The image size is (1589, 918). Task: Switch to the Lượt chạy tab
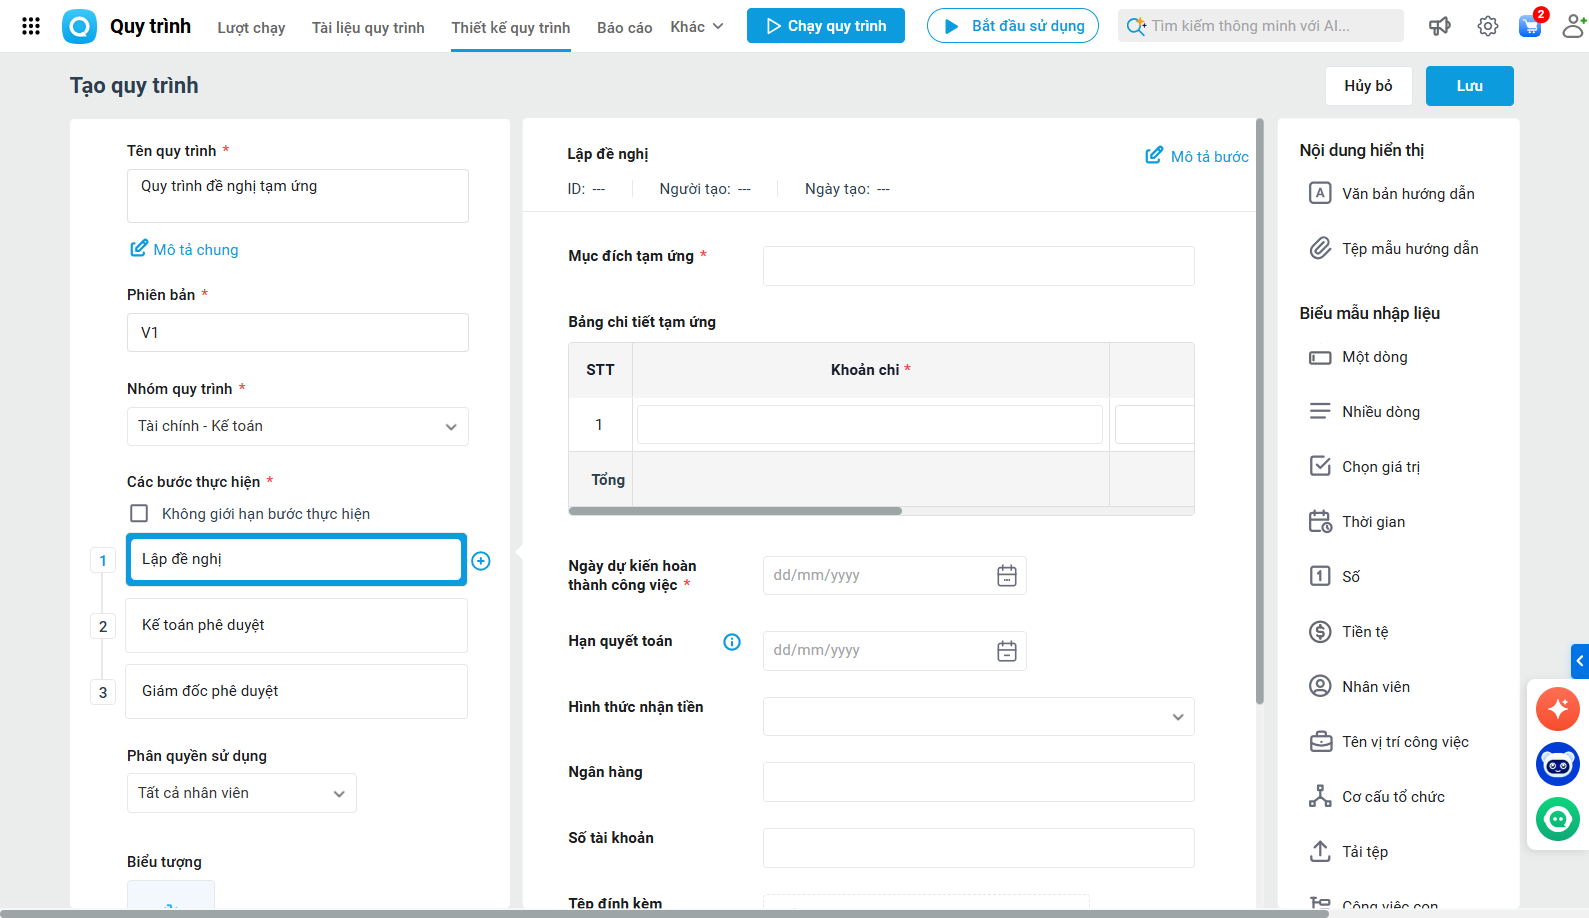[x=251, y=27]
